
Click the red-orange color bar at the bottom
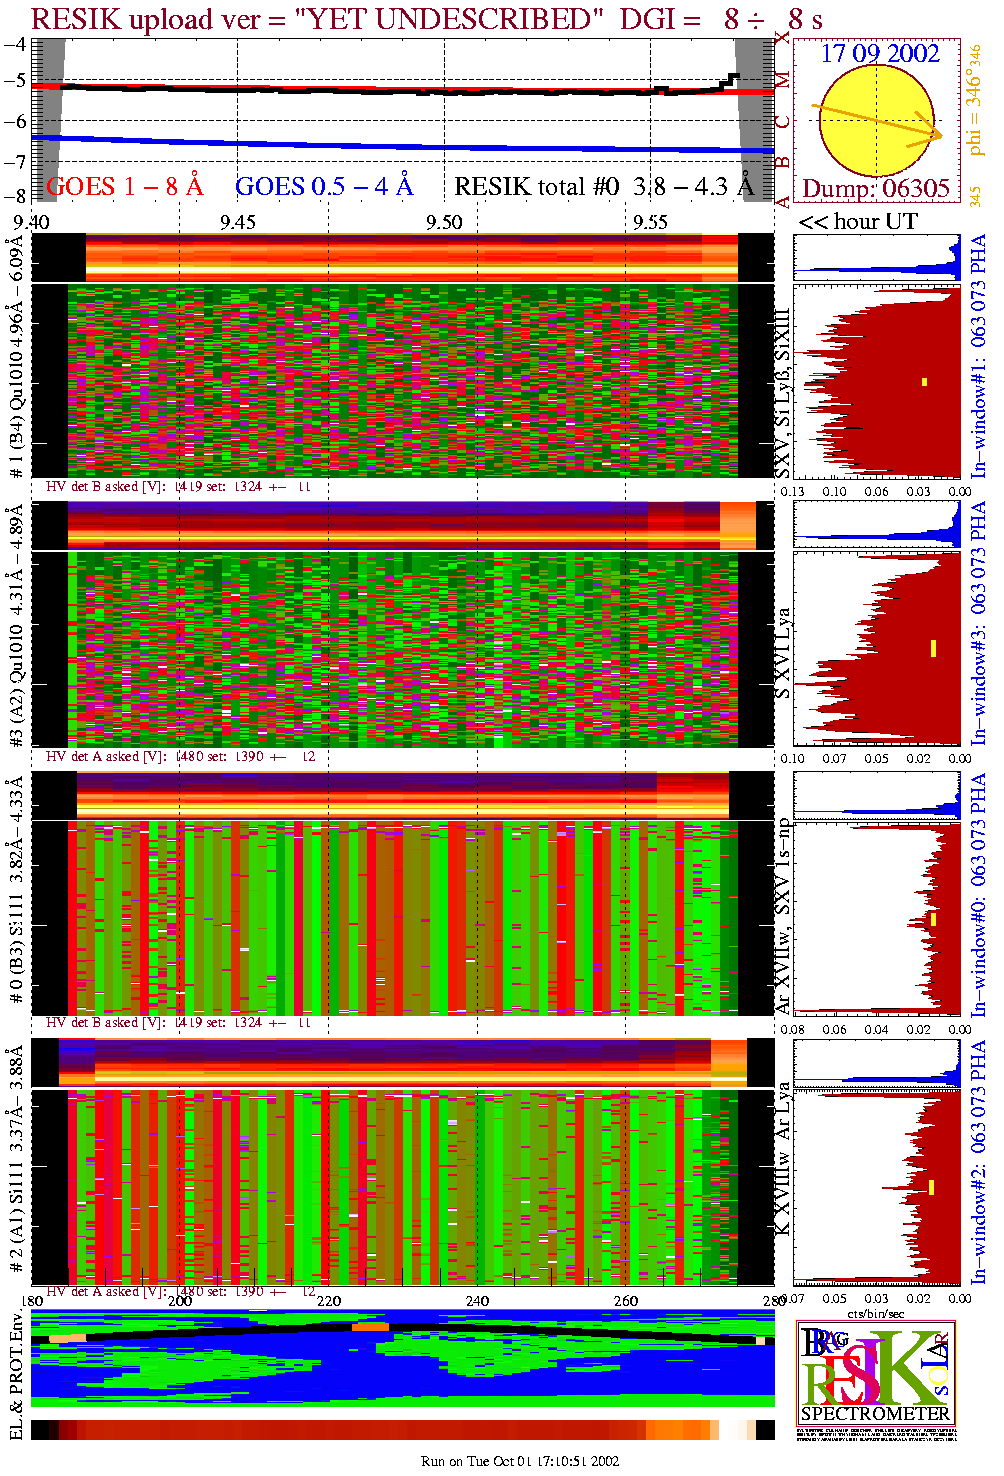coord(402,1430)
